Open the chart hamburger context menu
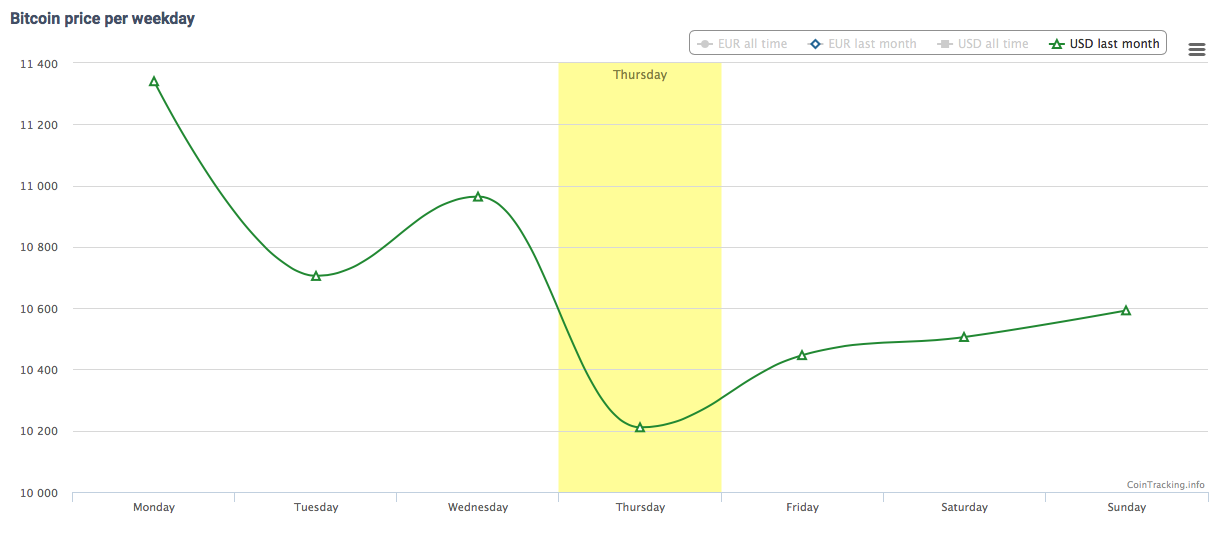Screen dimensions: 1227x533 [x=1196, y=50]
